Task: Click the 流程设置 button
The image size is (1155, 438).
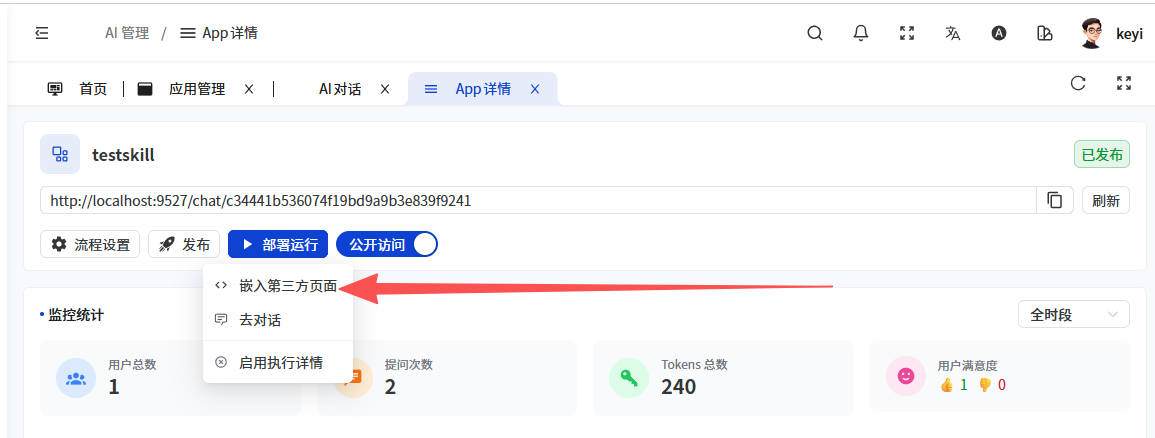Action: pyautogui.click(x=90, y=244)
